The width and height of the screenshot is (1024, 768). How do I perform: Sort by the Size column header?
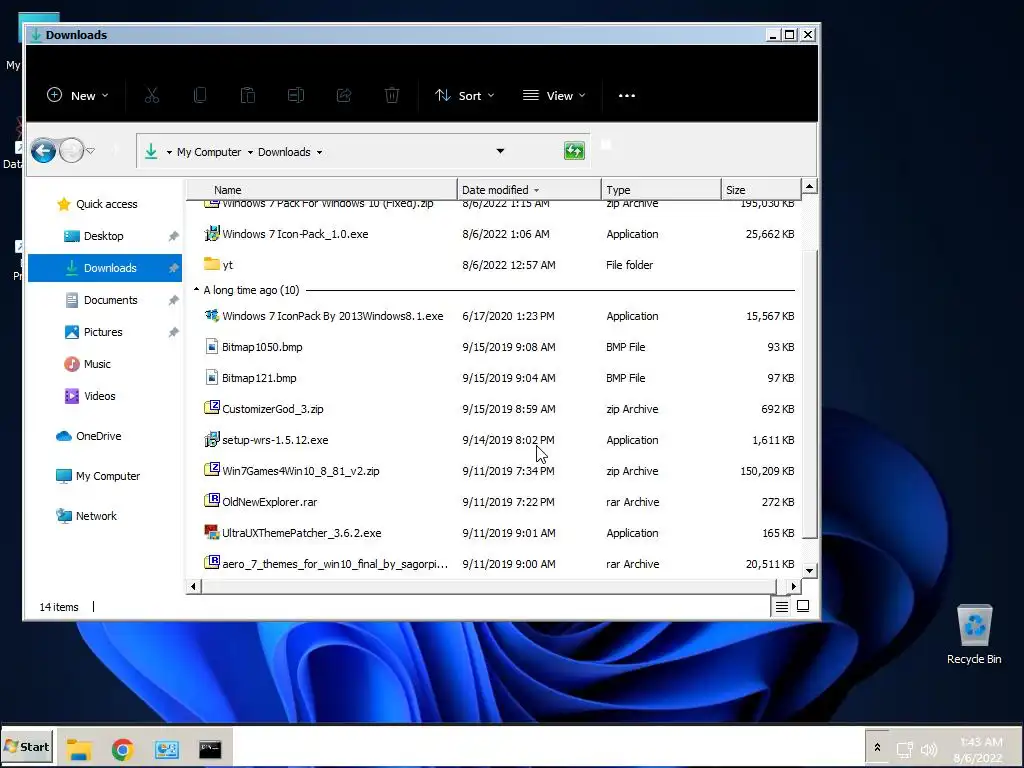[761, 189]
